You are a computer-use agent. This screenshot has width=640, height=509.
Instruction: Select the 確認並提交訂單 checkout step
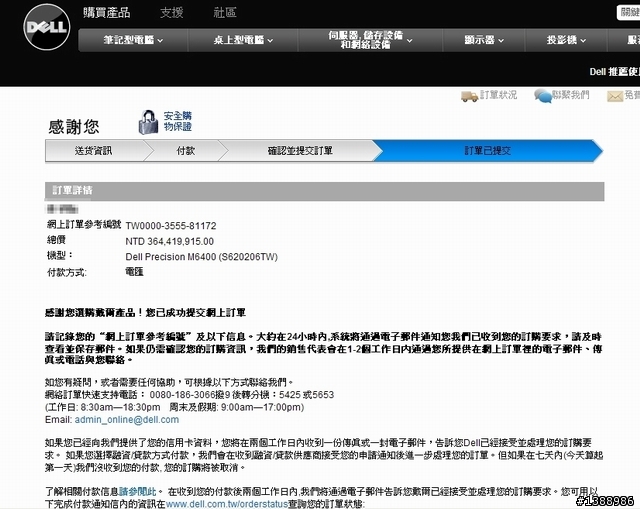(300, 151)
